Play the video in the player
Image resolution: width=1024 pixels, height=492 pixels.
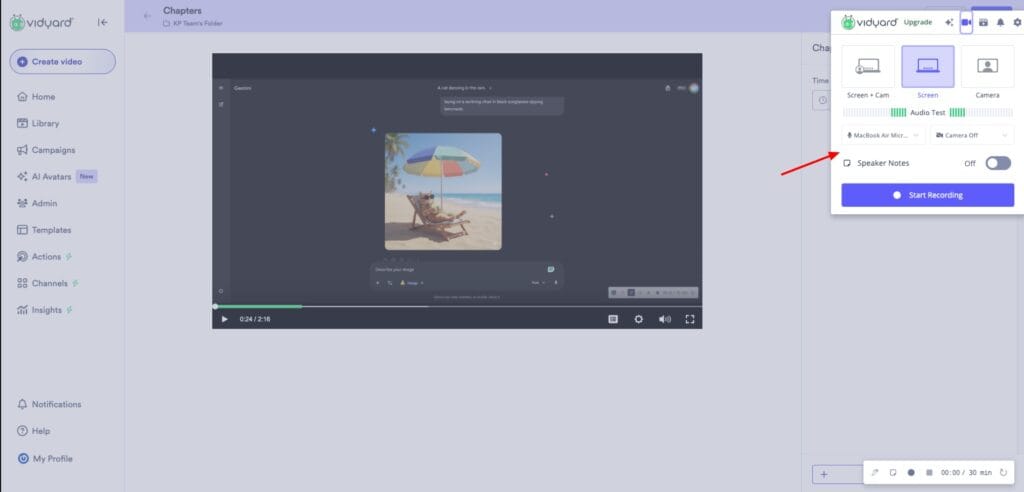click(224, 319)
